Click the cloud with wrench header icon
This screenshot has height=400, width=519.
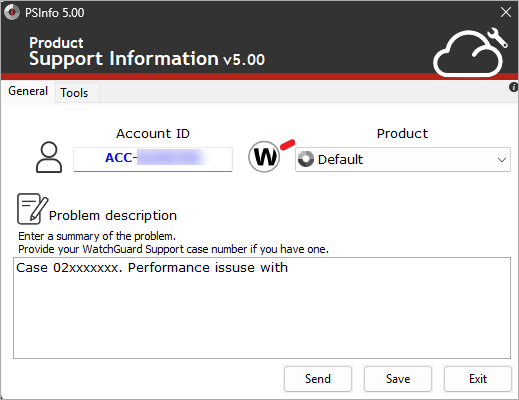coord(470,53)
